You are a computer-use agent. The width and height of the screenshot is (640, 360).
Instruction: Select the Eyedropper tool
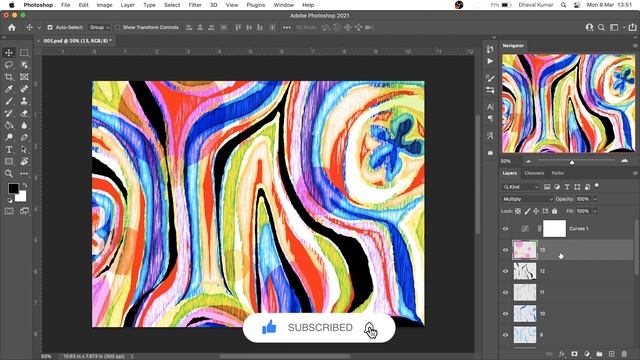pos(9,89)
